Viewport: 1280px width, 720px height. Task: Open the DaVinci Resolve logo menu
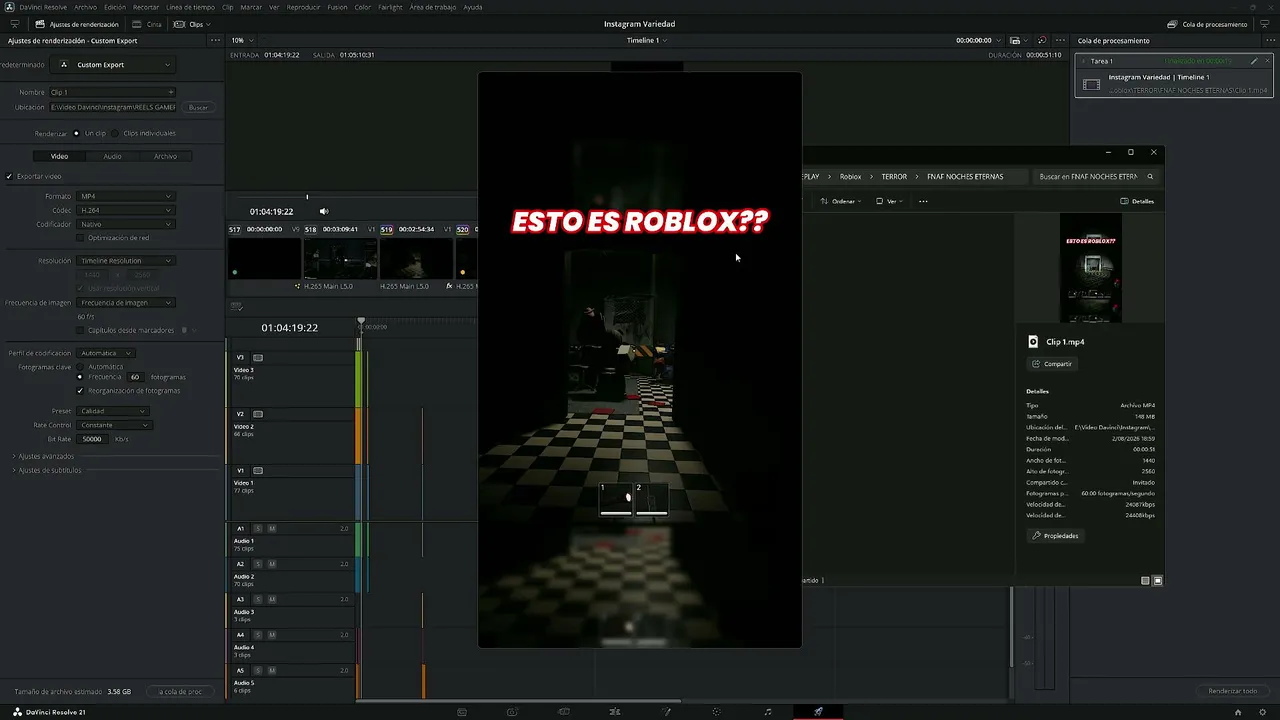coord(9,7)
